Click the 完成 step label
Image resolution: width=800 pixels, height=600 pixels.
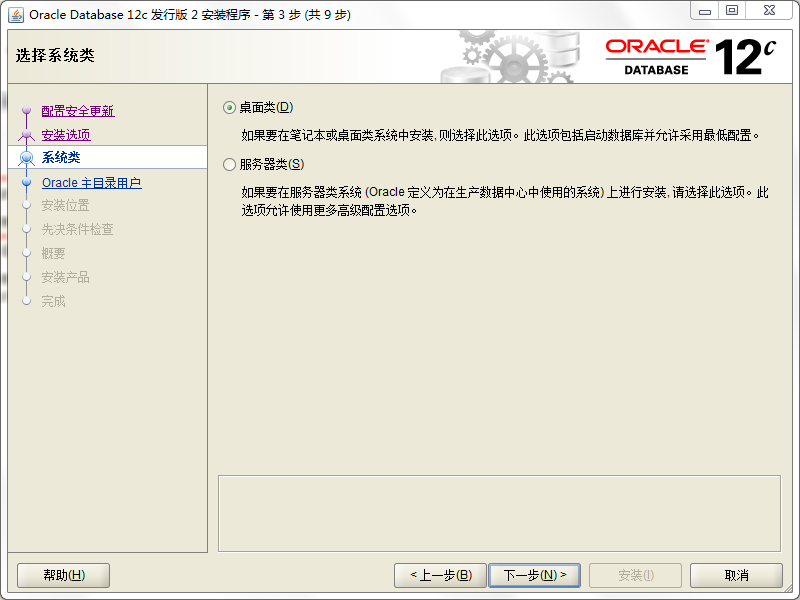click(x=54, y=302)
